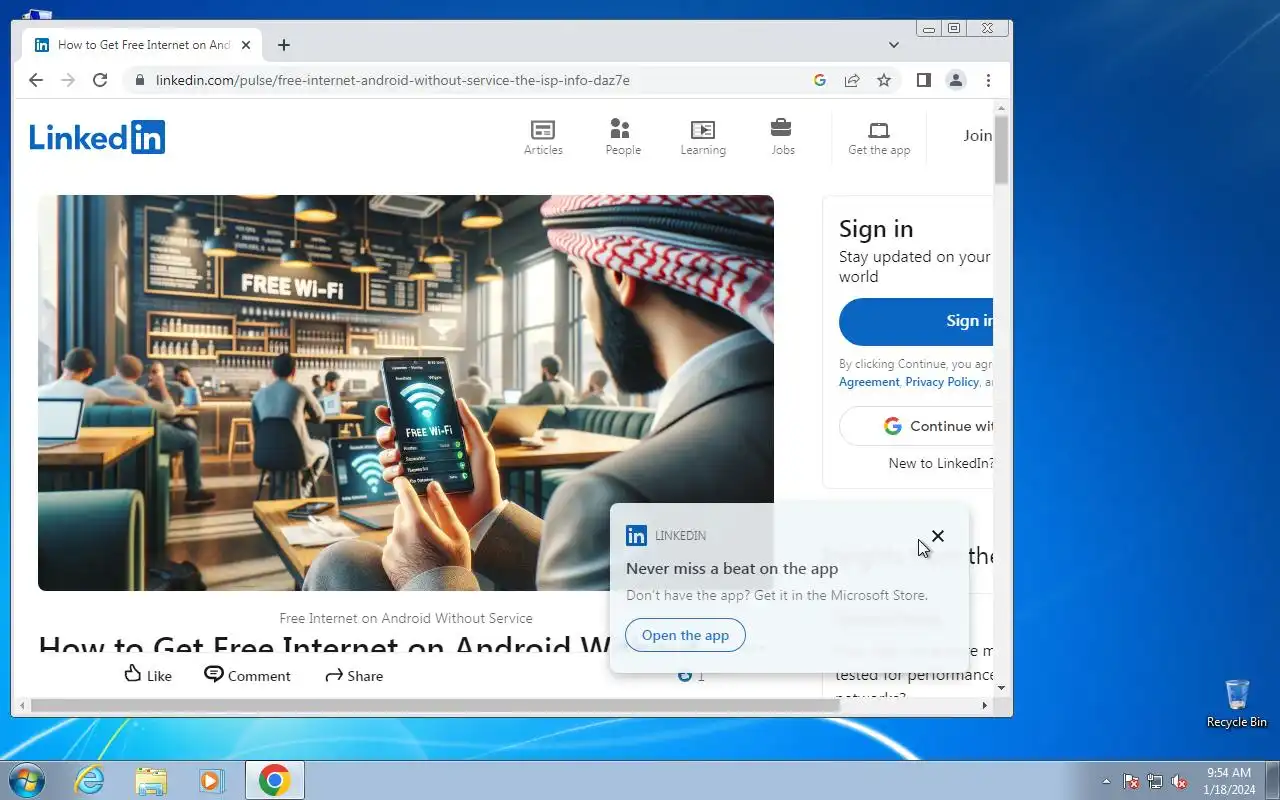
Task: Click the page's vertical scrollbar thumb
Action: [x=1002, y=150]
